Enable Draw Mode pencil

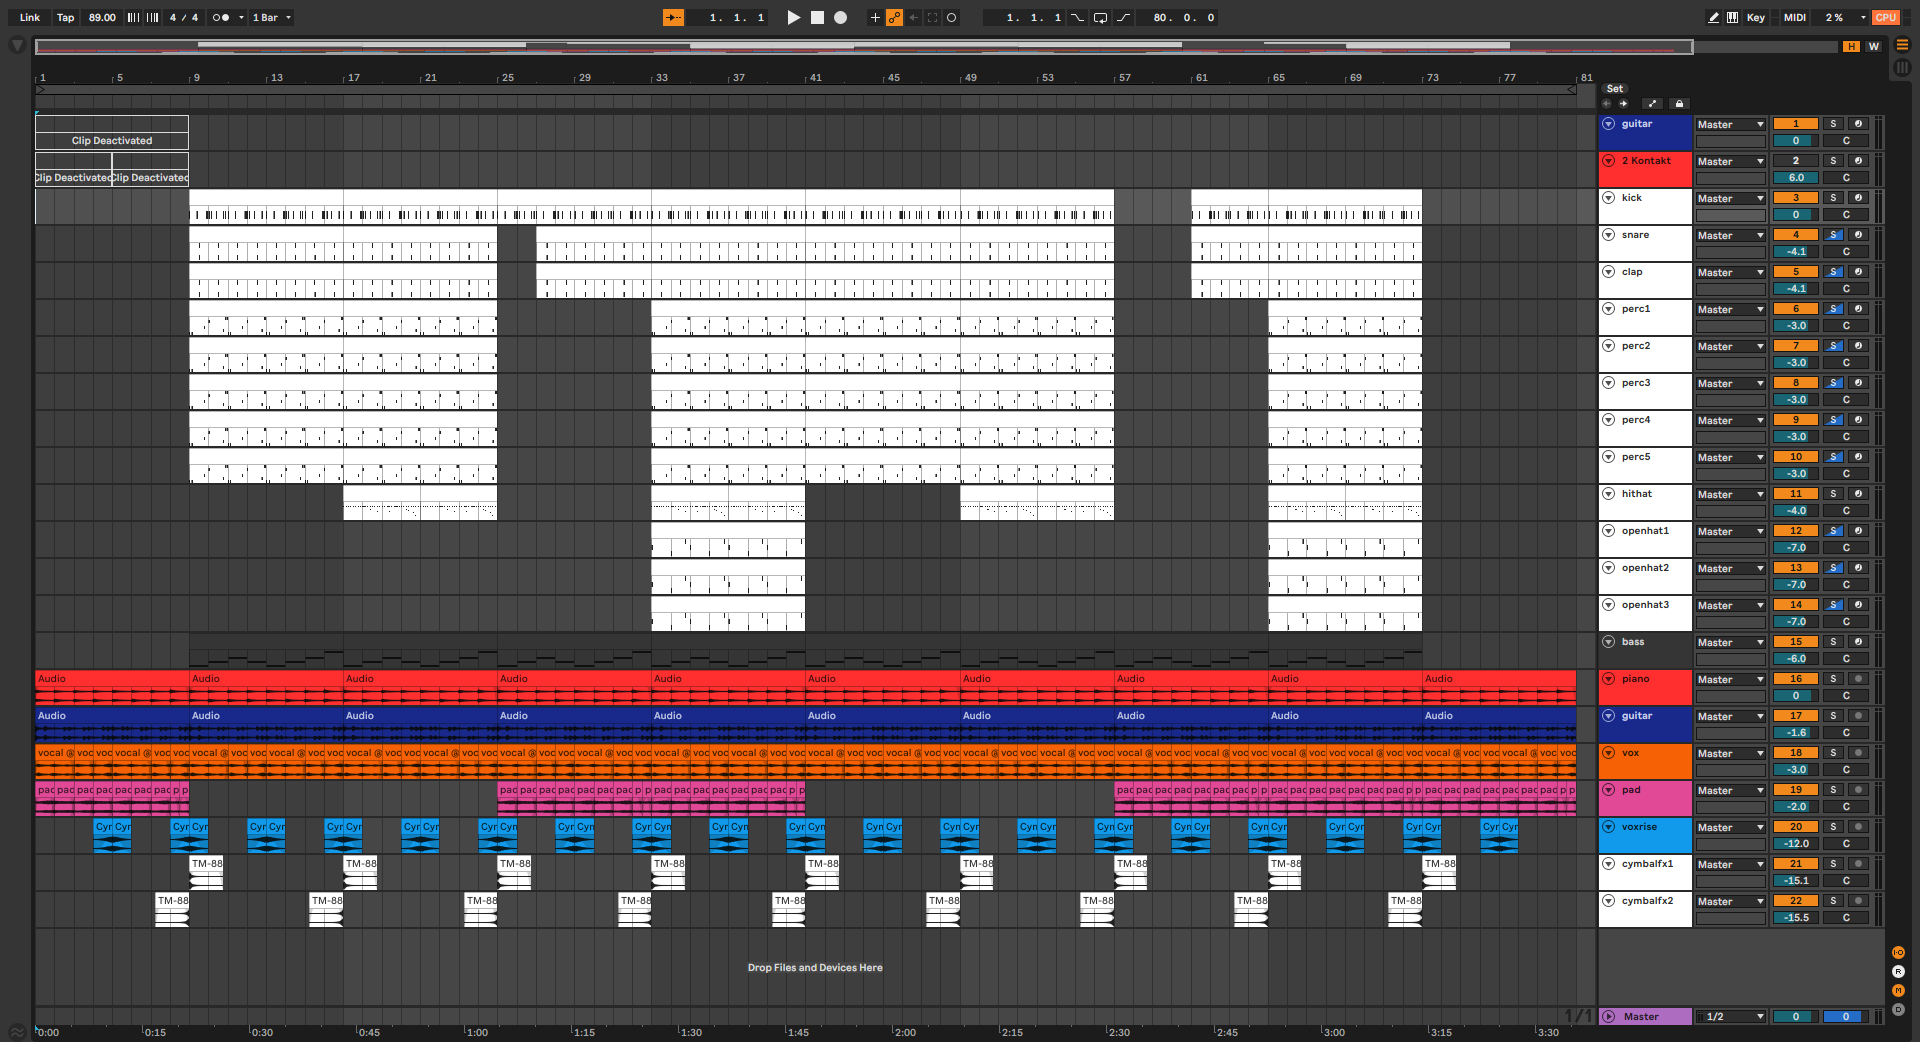click(1713, 17)
